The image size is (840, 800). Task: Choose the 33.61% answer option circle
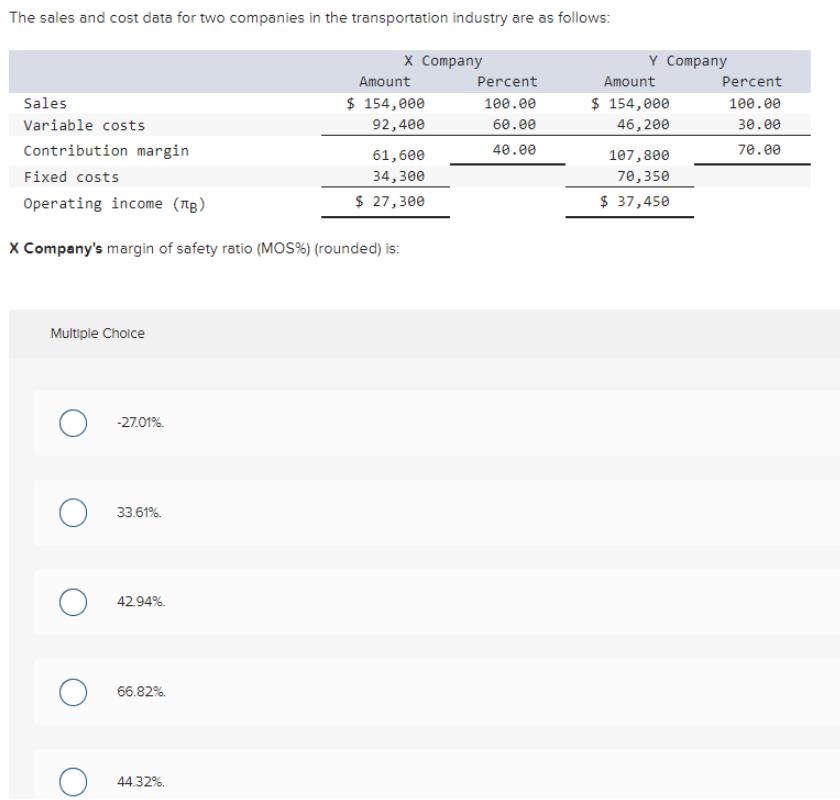point(72,512)
